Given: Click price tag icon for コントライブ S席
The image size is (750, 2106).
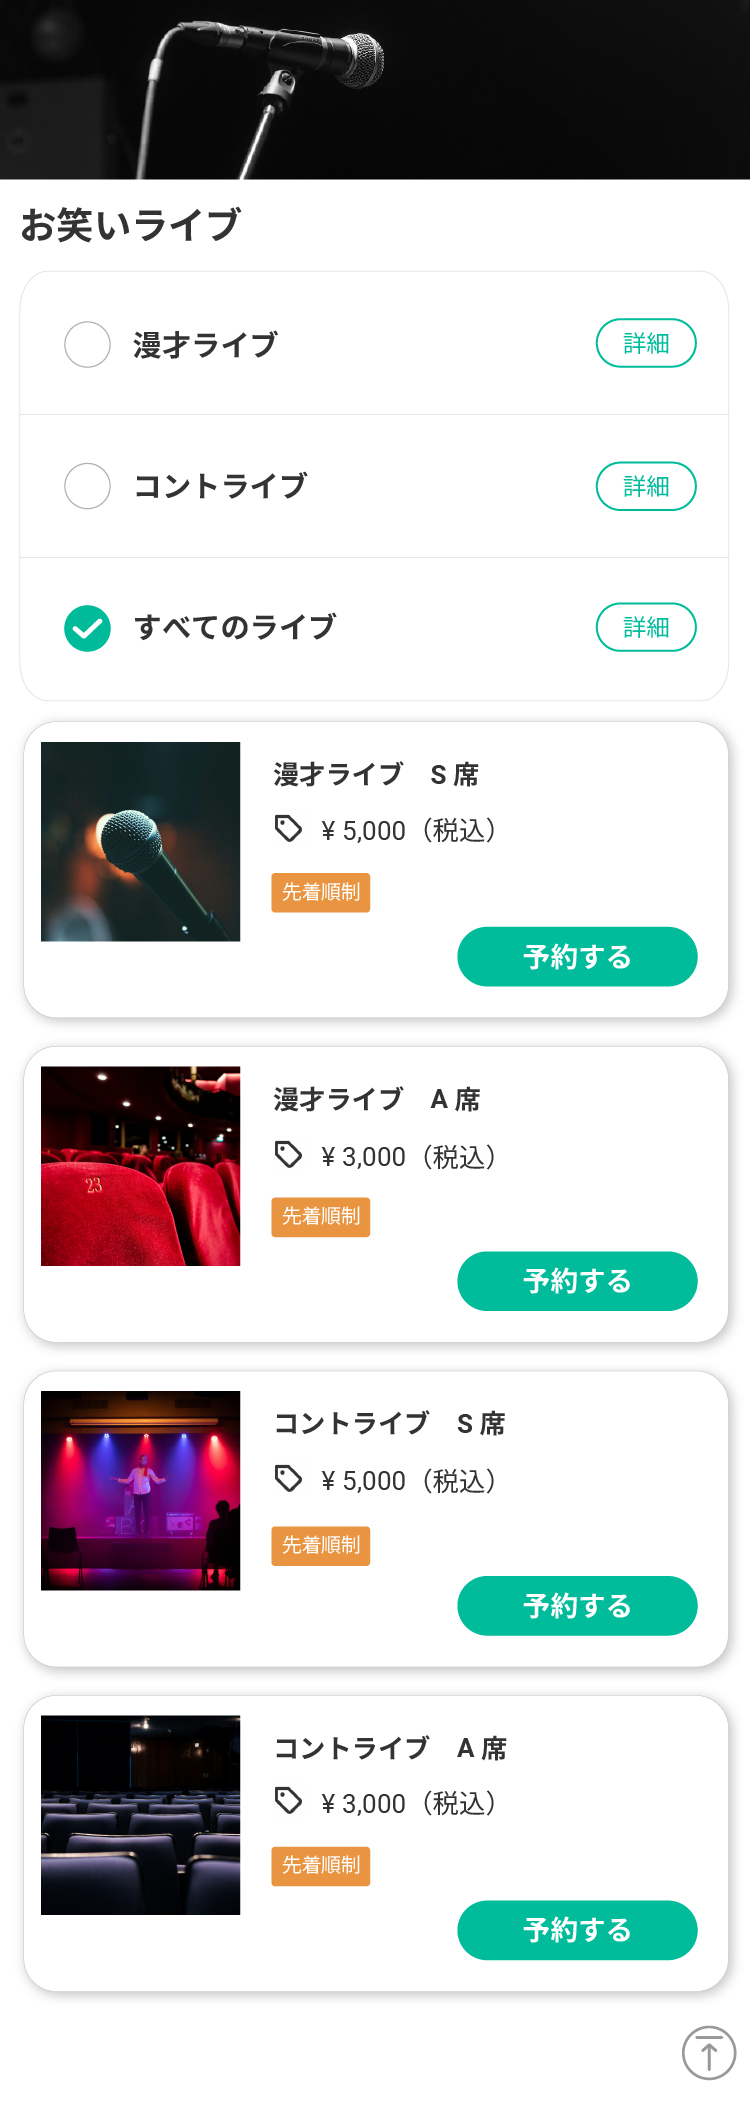Looking at the screenshot, I should tap(288, 1479).
